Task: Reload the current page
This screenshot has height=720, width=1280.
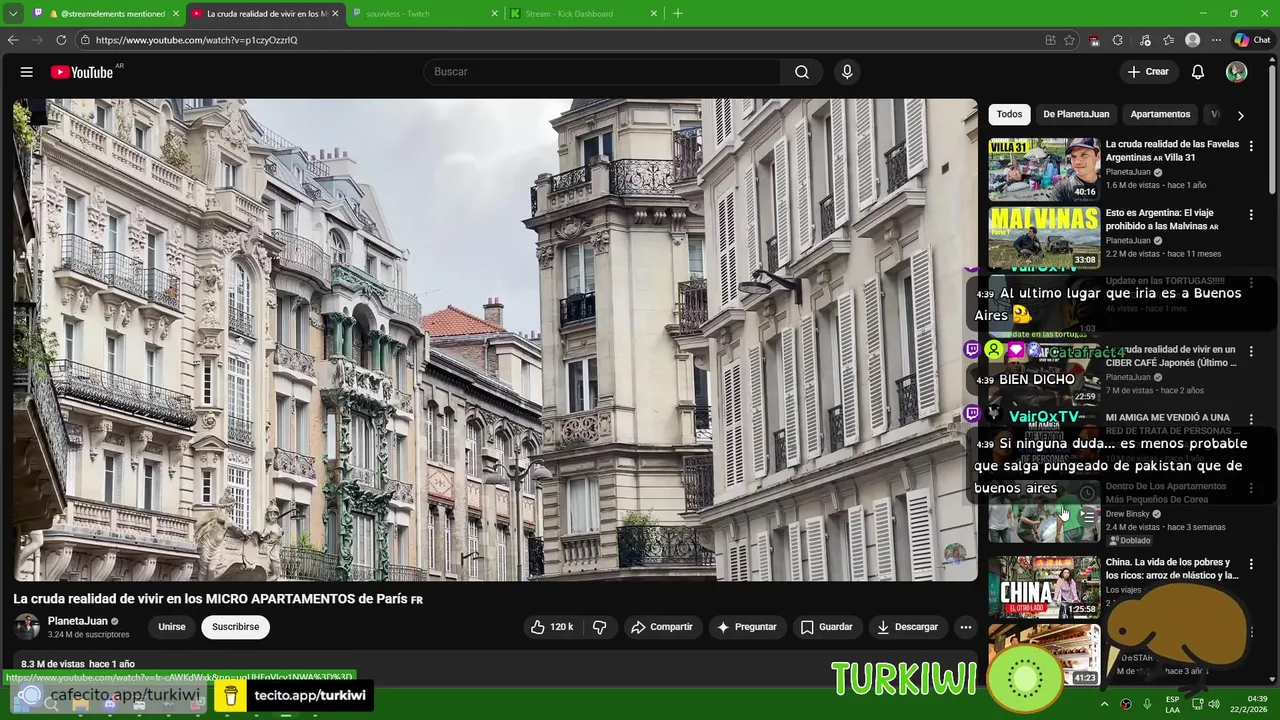Action: [61, 40]
